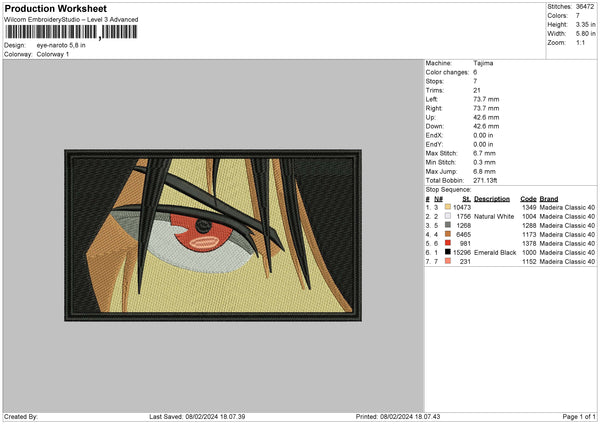Click the zoom value '1:1'

580,42
